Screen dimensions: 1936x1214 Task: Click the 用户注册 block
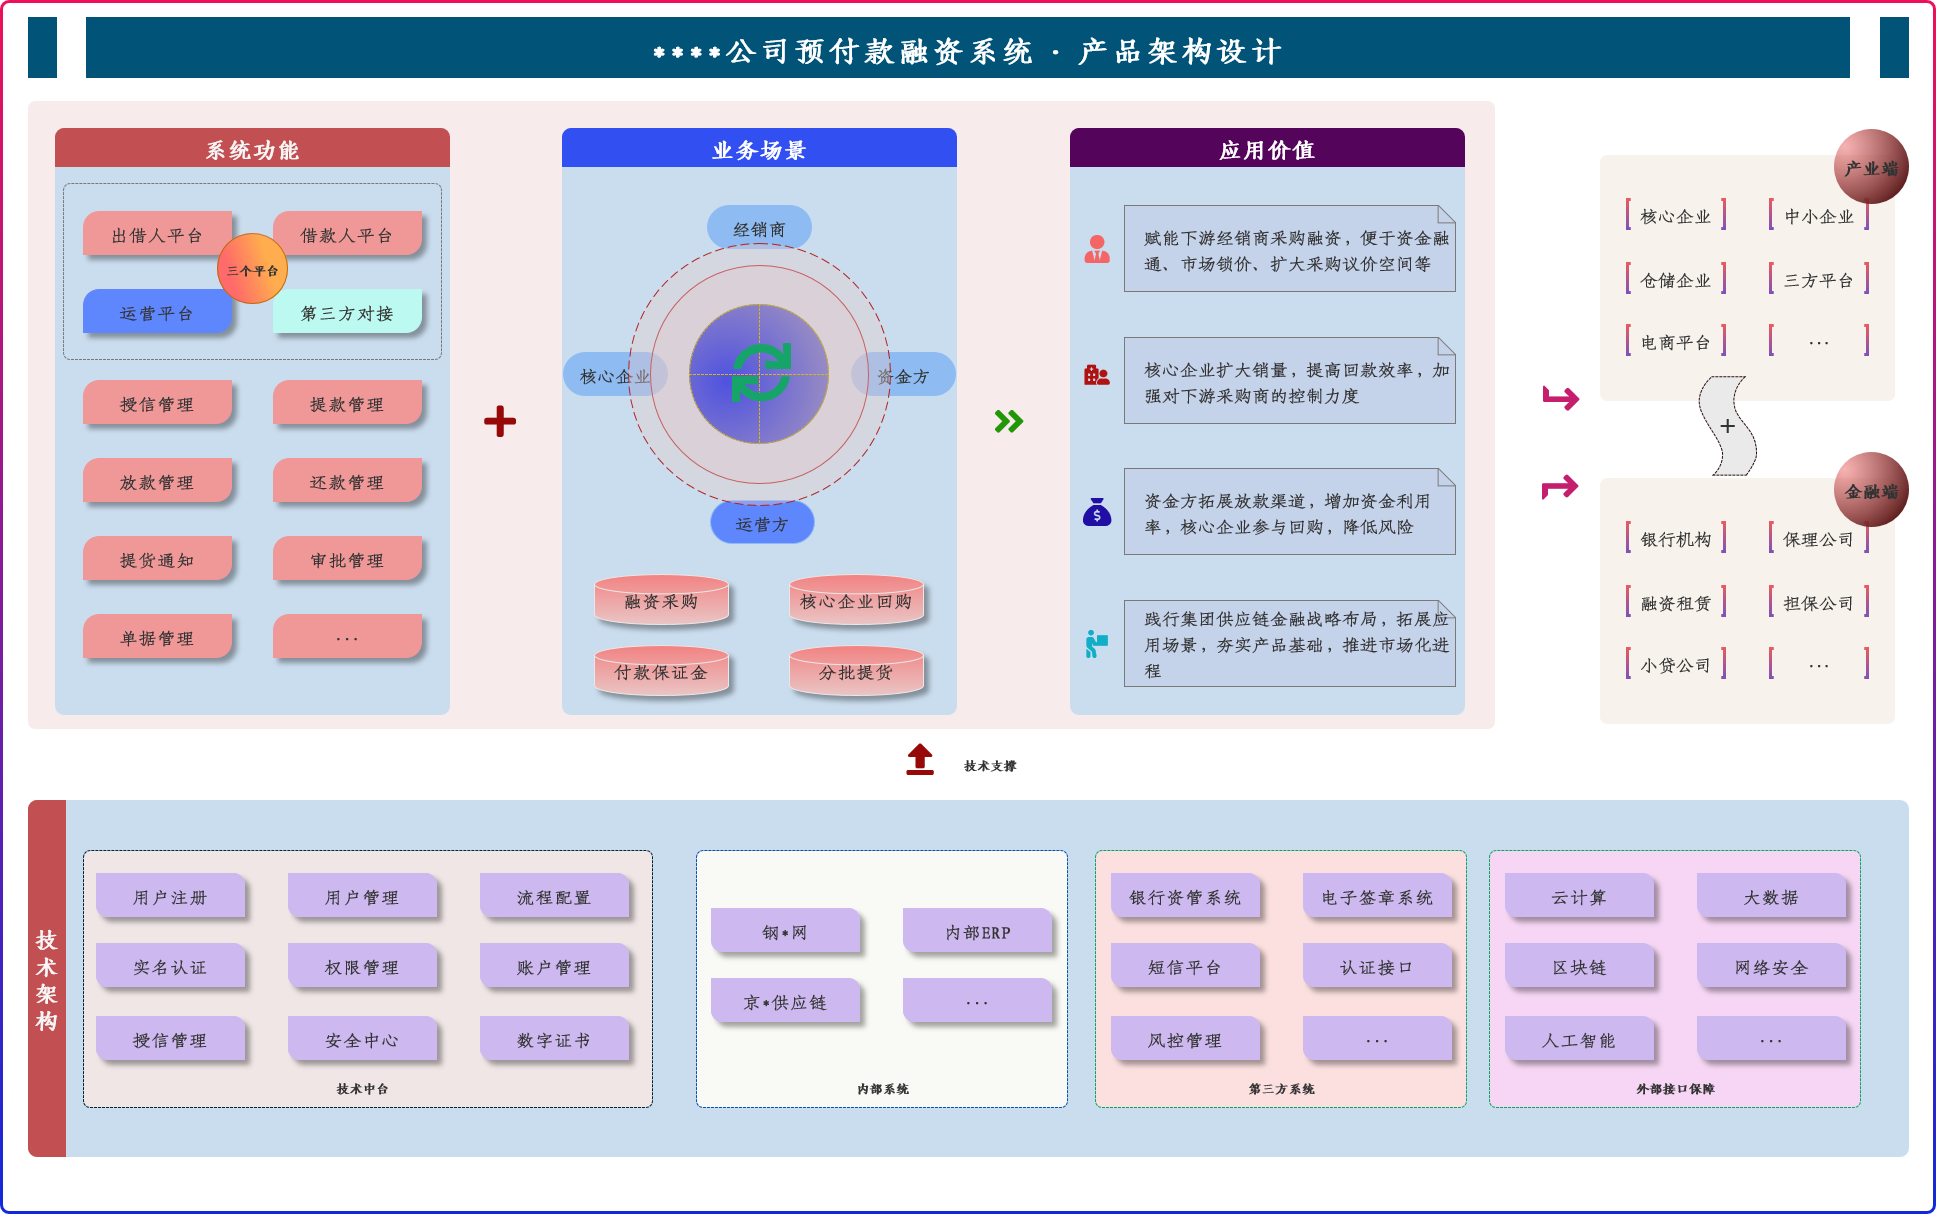(x=170, y=896)
